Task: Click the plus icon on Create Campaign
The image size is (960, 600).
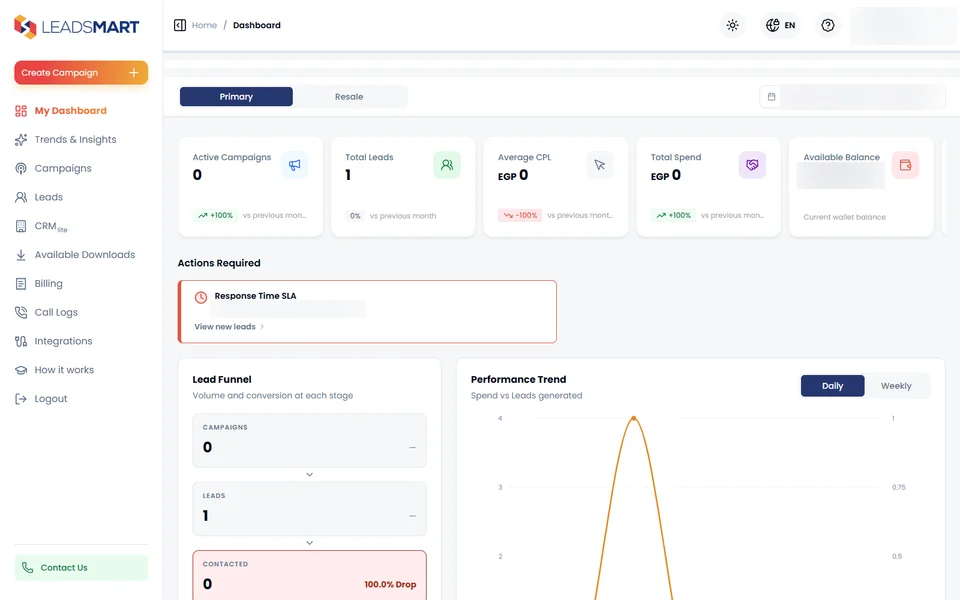Action: [133, 72]
